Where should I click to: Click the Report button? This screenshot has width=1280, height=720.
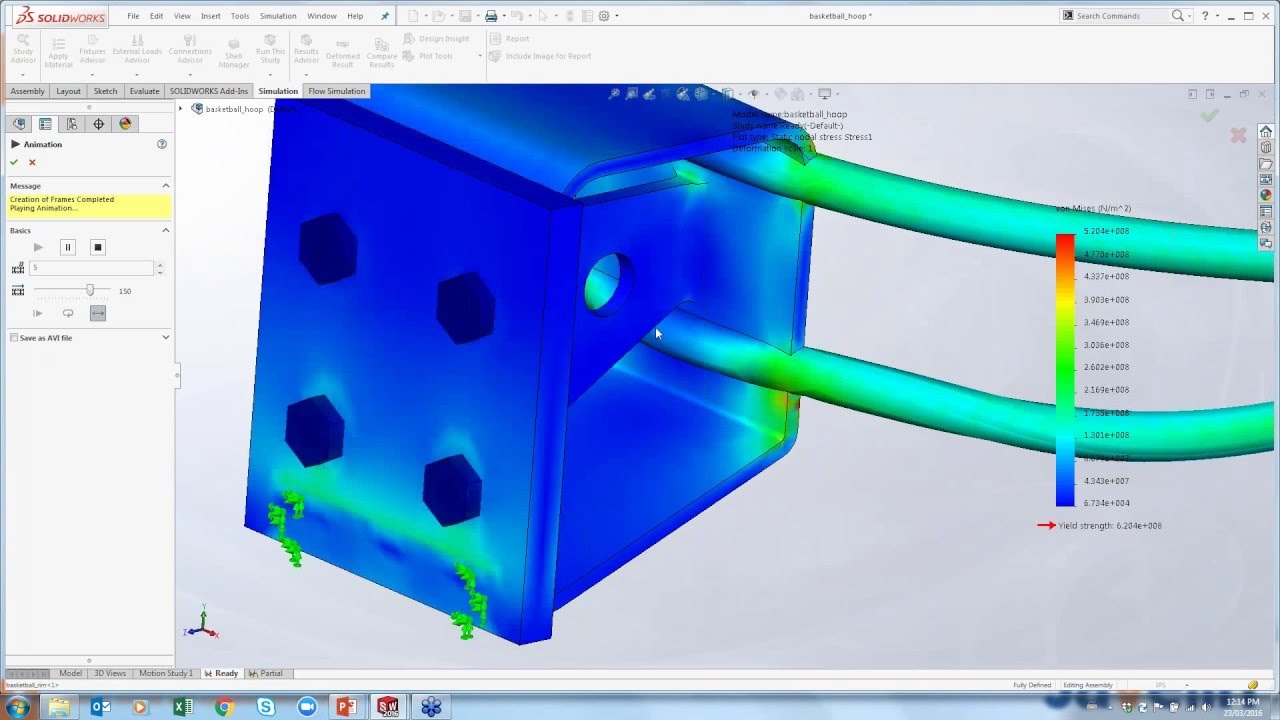point(510,39)
